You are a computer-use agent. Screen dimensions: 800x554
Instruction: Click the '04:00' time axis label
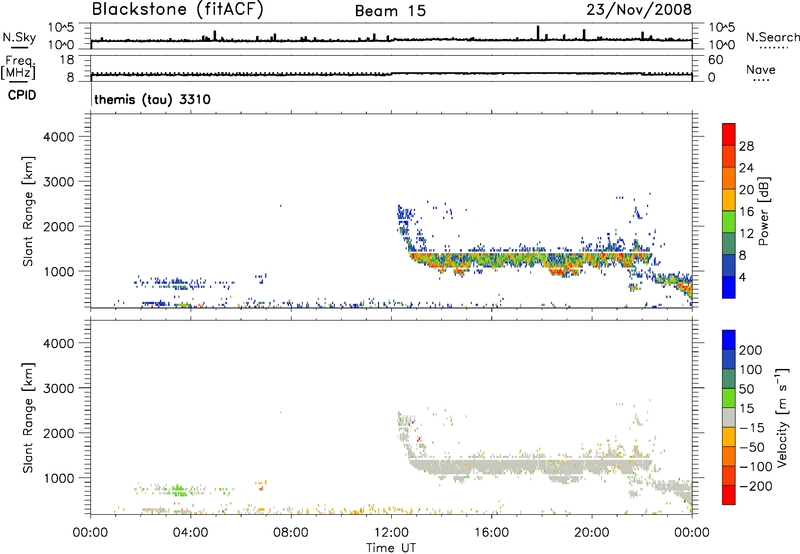coord(191,533)
